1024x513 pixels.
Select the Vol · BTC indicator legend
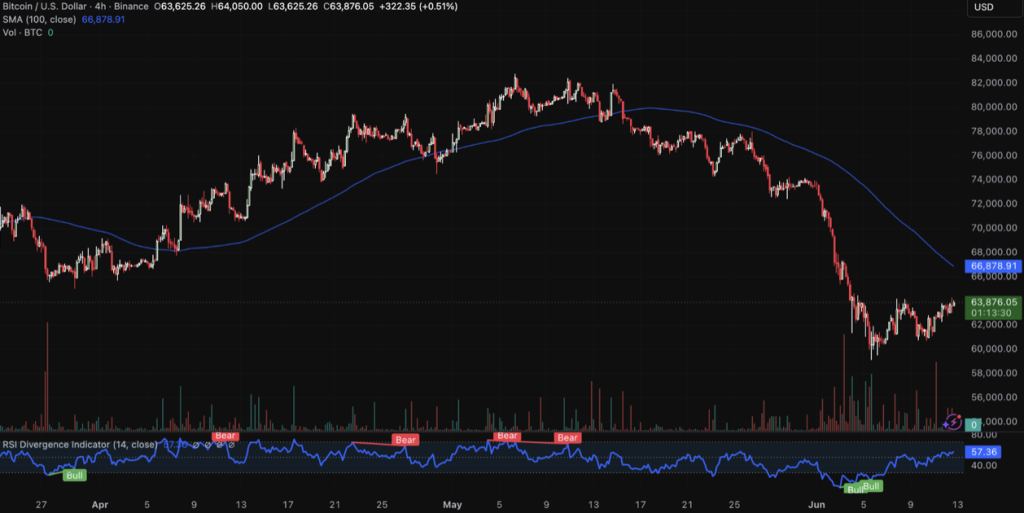tap(22, 33)
